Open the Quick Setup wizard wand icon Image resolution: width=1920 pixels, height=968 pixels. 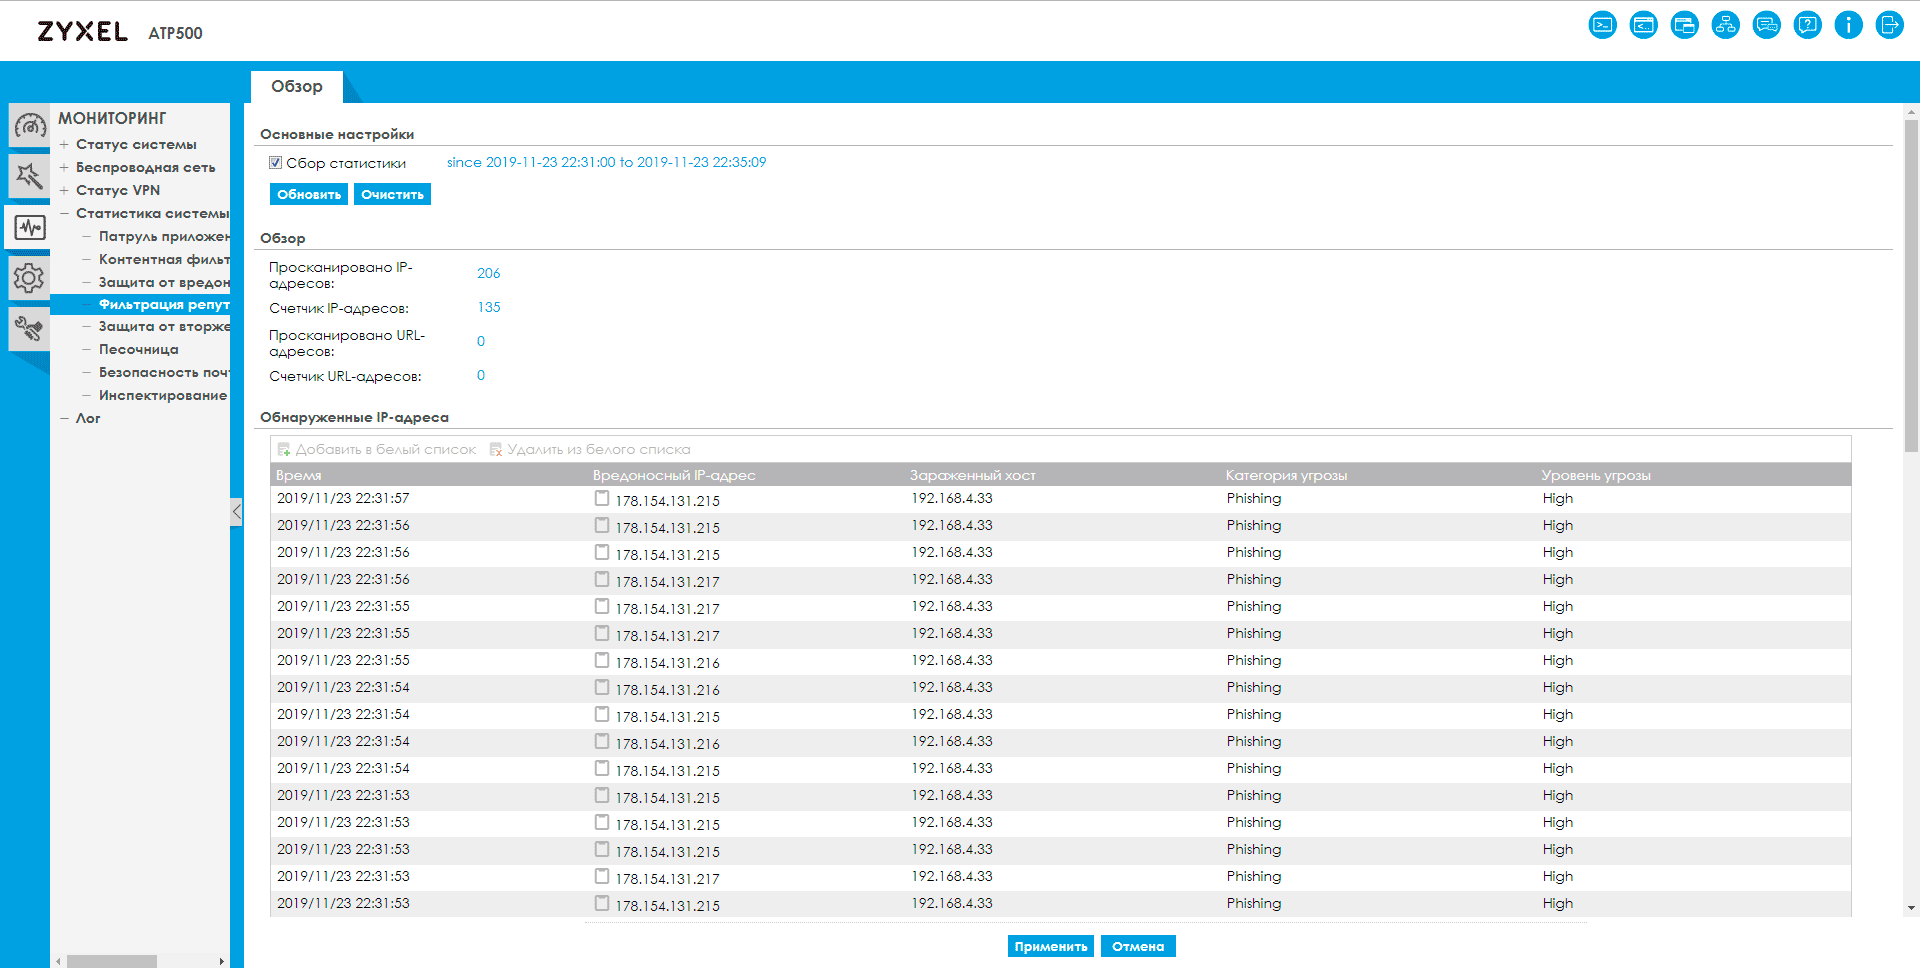(29, 177)
